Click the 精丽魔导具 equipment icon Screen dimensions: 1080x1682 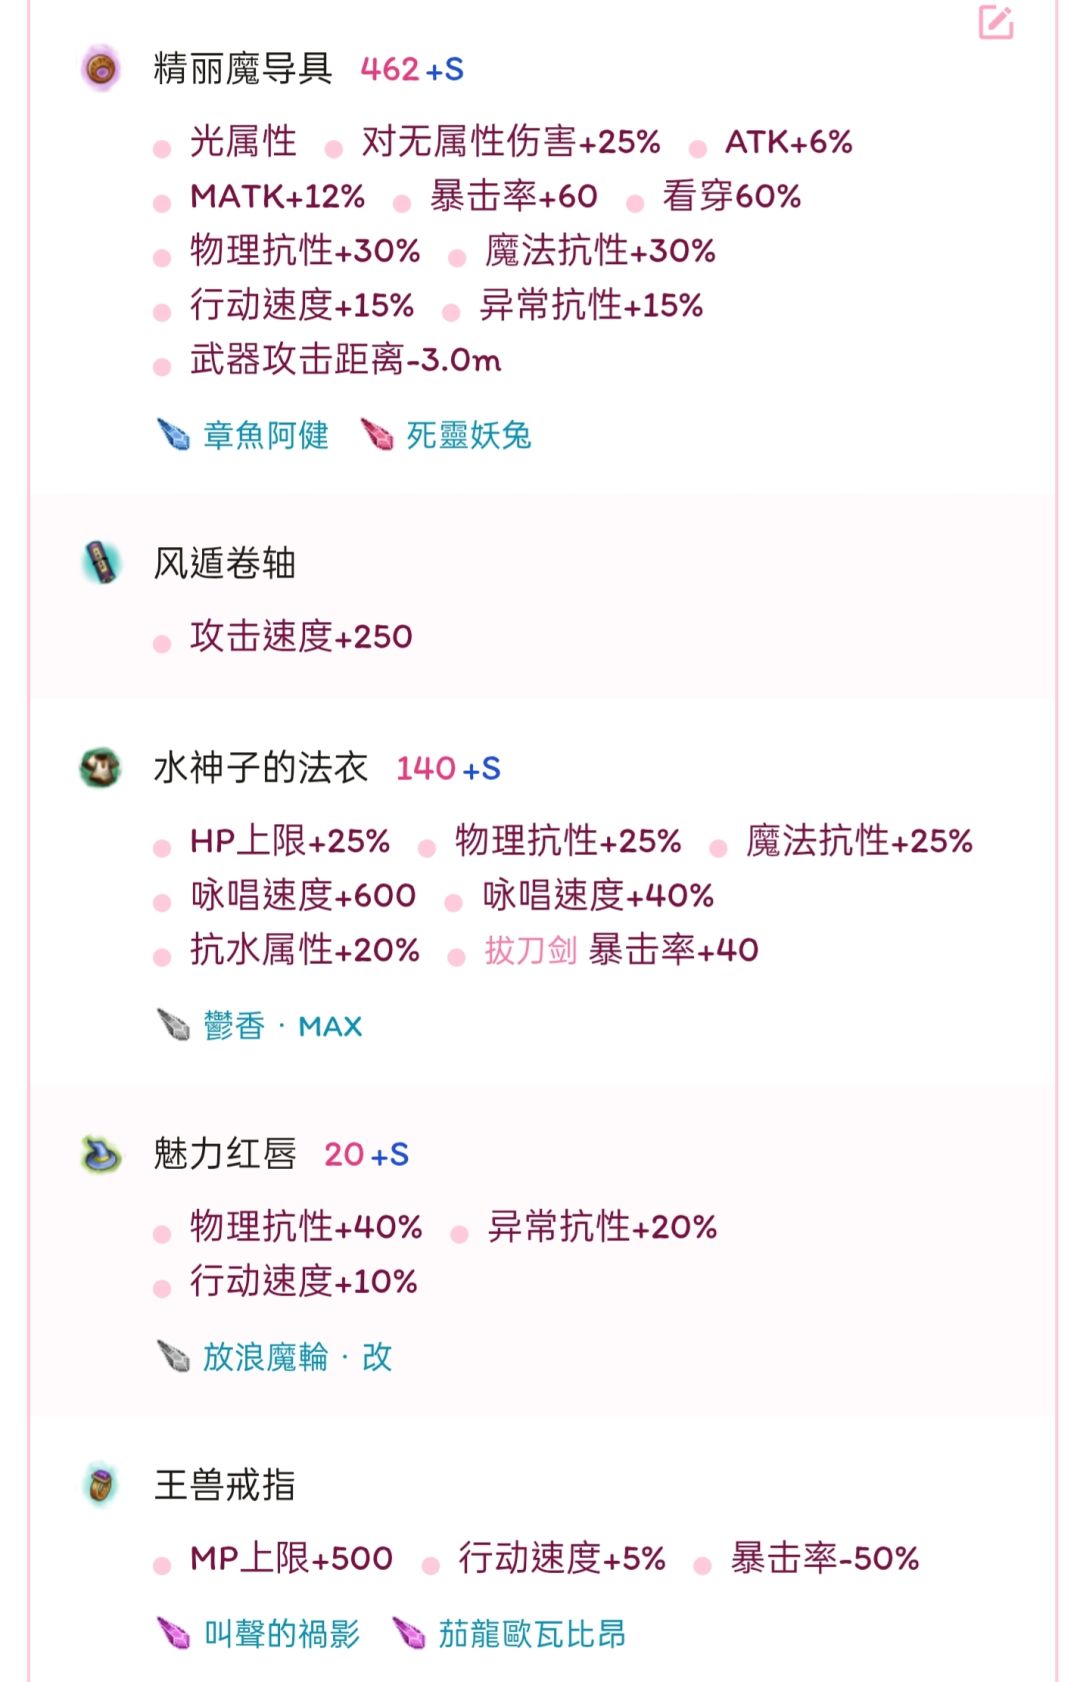[100, 69]
